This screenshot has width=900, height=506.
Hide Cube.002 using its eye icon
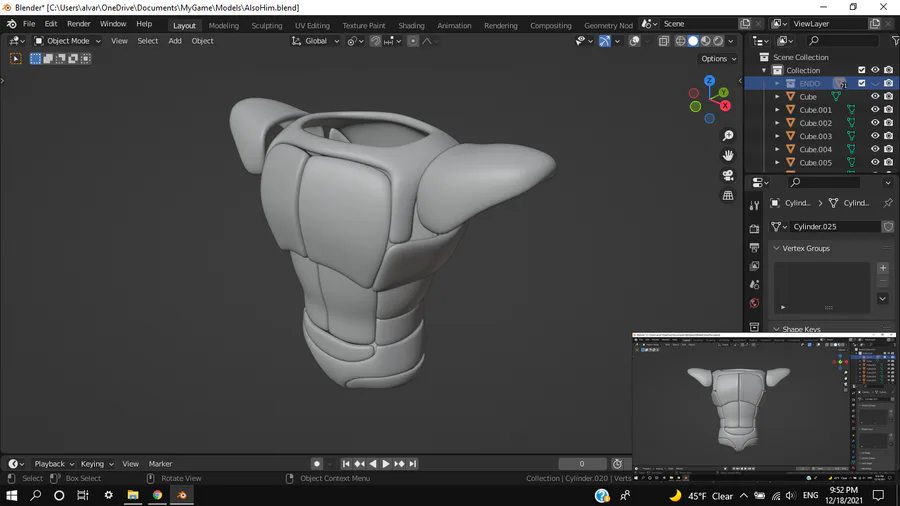[875, 123]
